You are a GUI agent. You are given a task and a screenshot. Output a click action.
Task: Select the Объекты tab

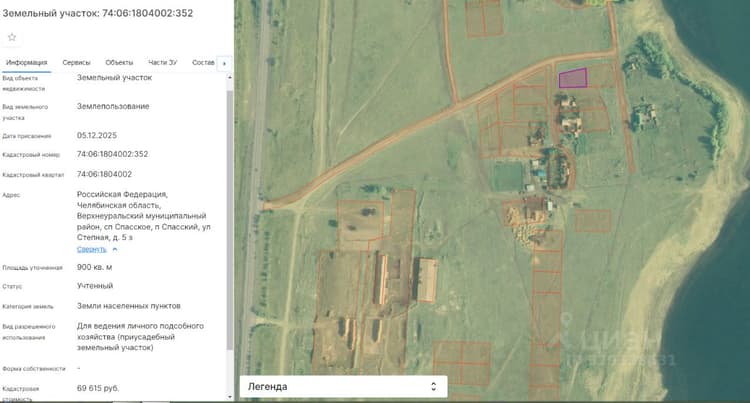click(119, 62)
